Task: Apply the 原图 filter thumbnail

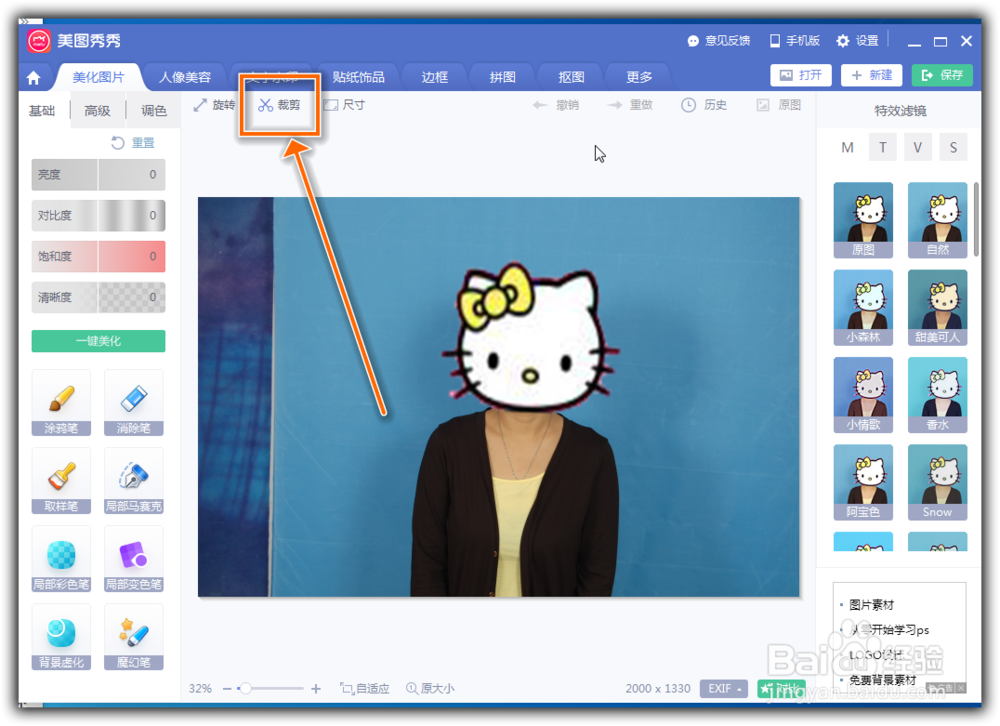Action: [x=864, y=220]
